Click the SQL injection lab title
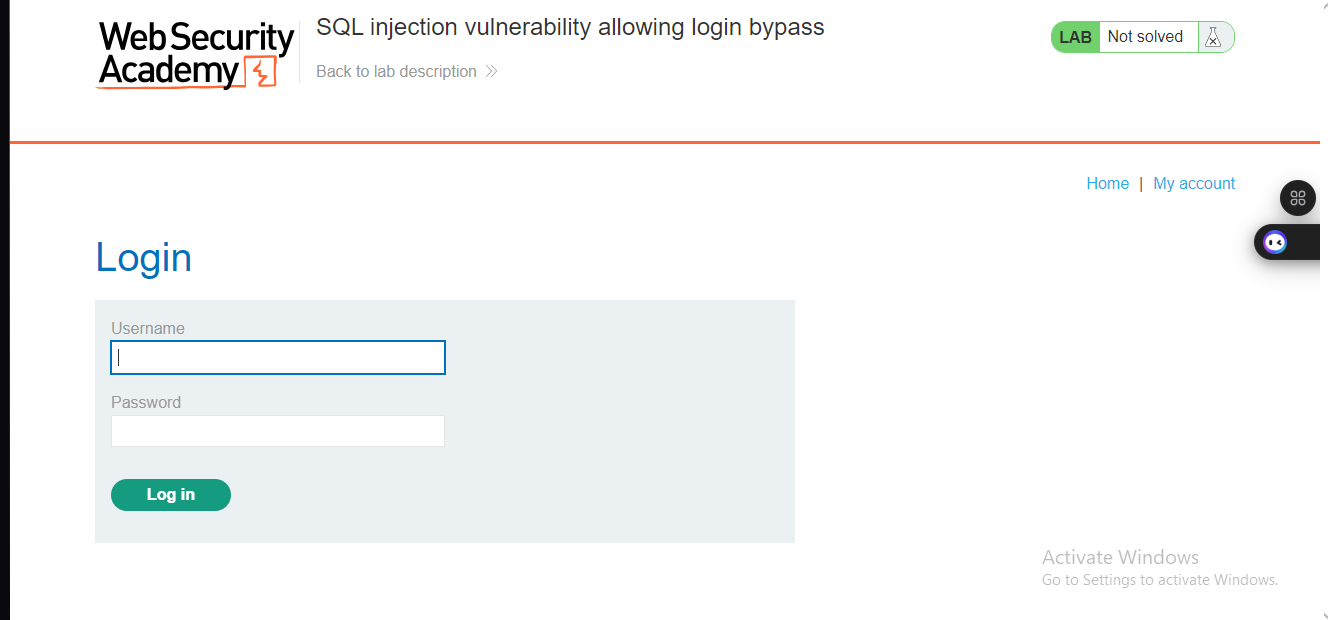 (x=570, y=27)
